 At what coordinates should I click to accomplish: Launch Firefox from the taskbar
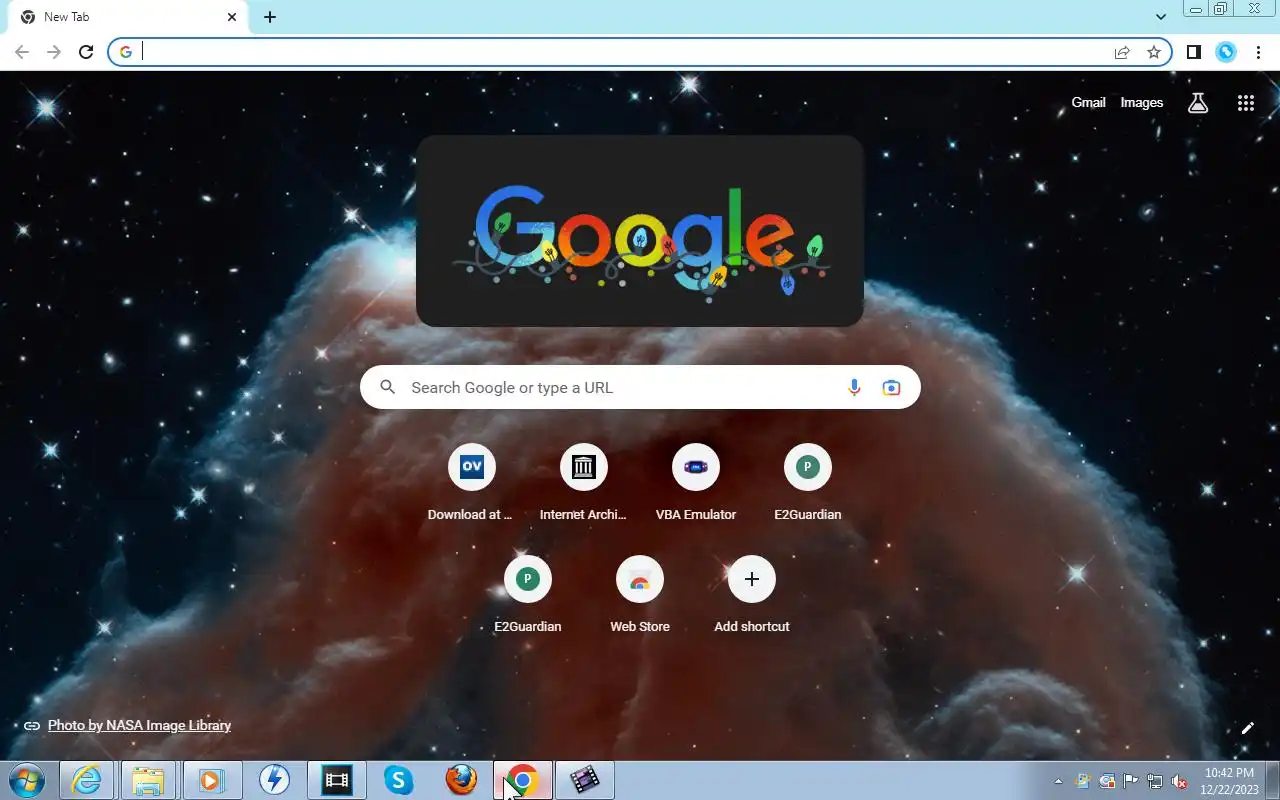[x=461, y=780]
